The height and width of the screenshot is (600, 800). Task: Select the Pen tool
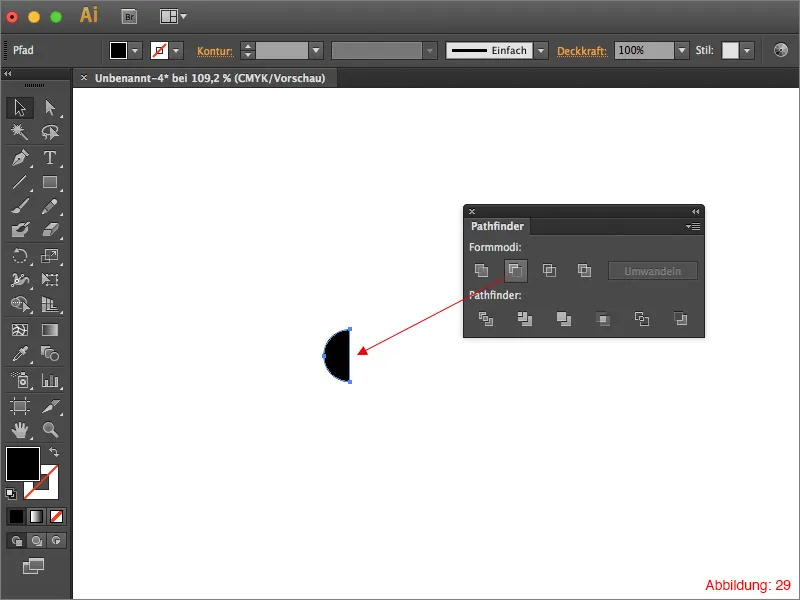pyautogui.click(x=20, y=158)
